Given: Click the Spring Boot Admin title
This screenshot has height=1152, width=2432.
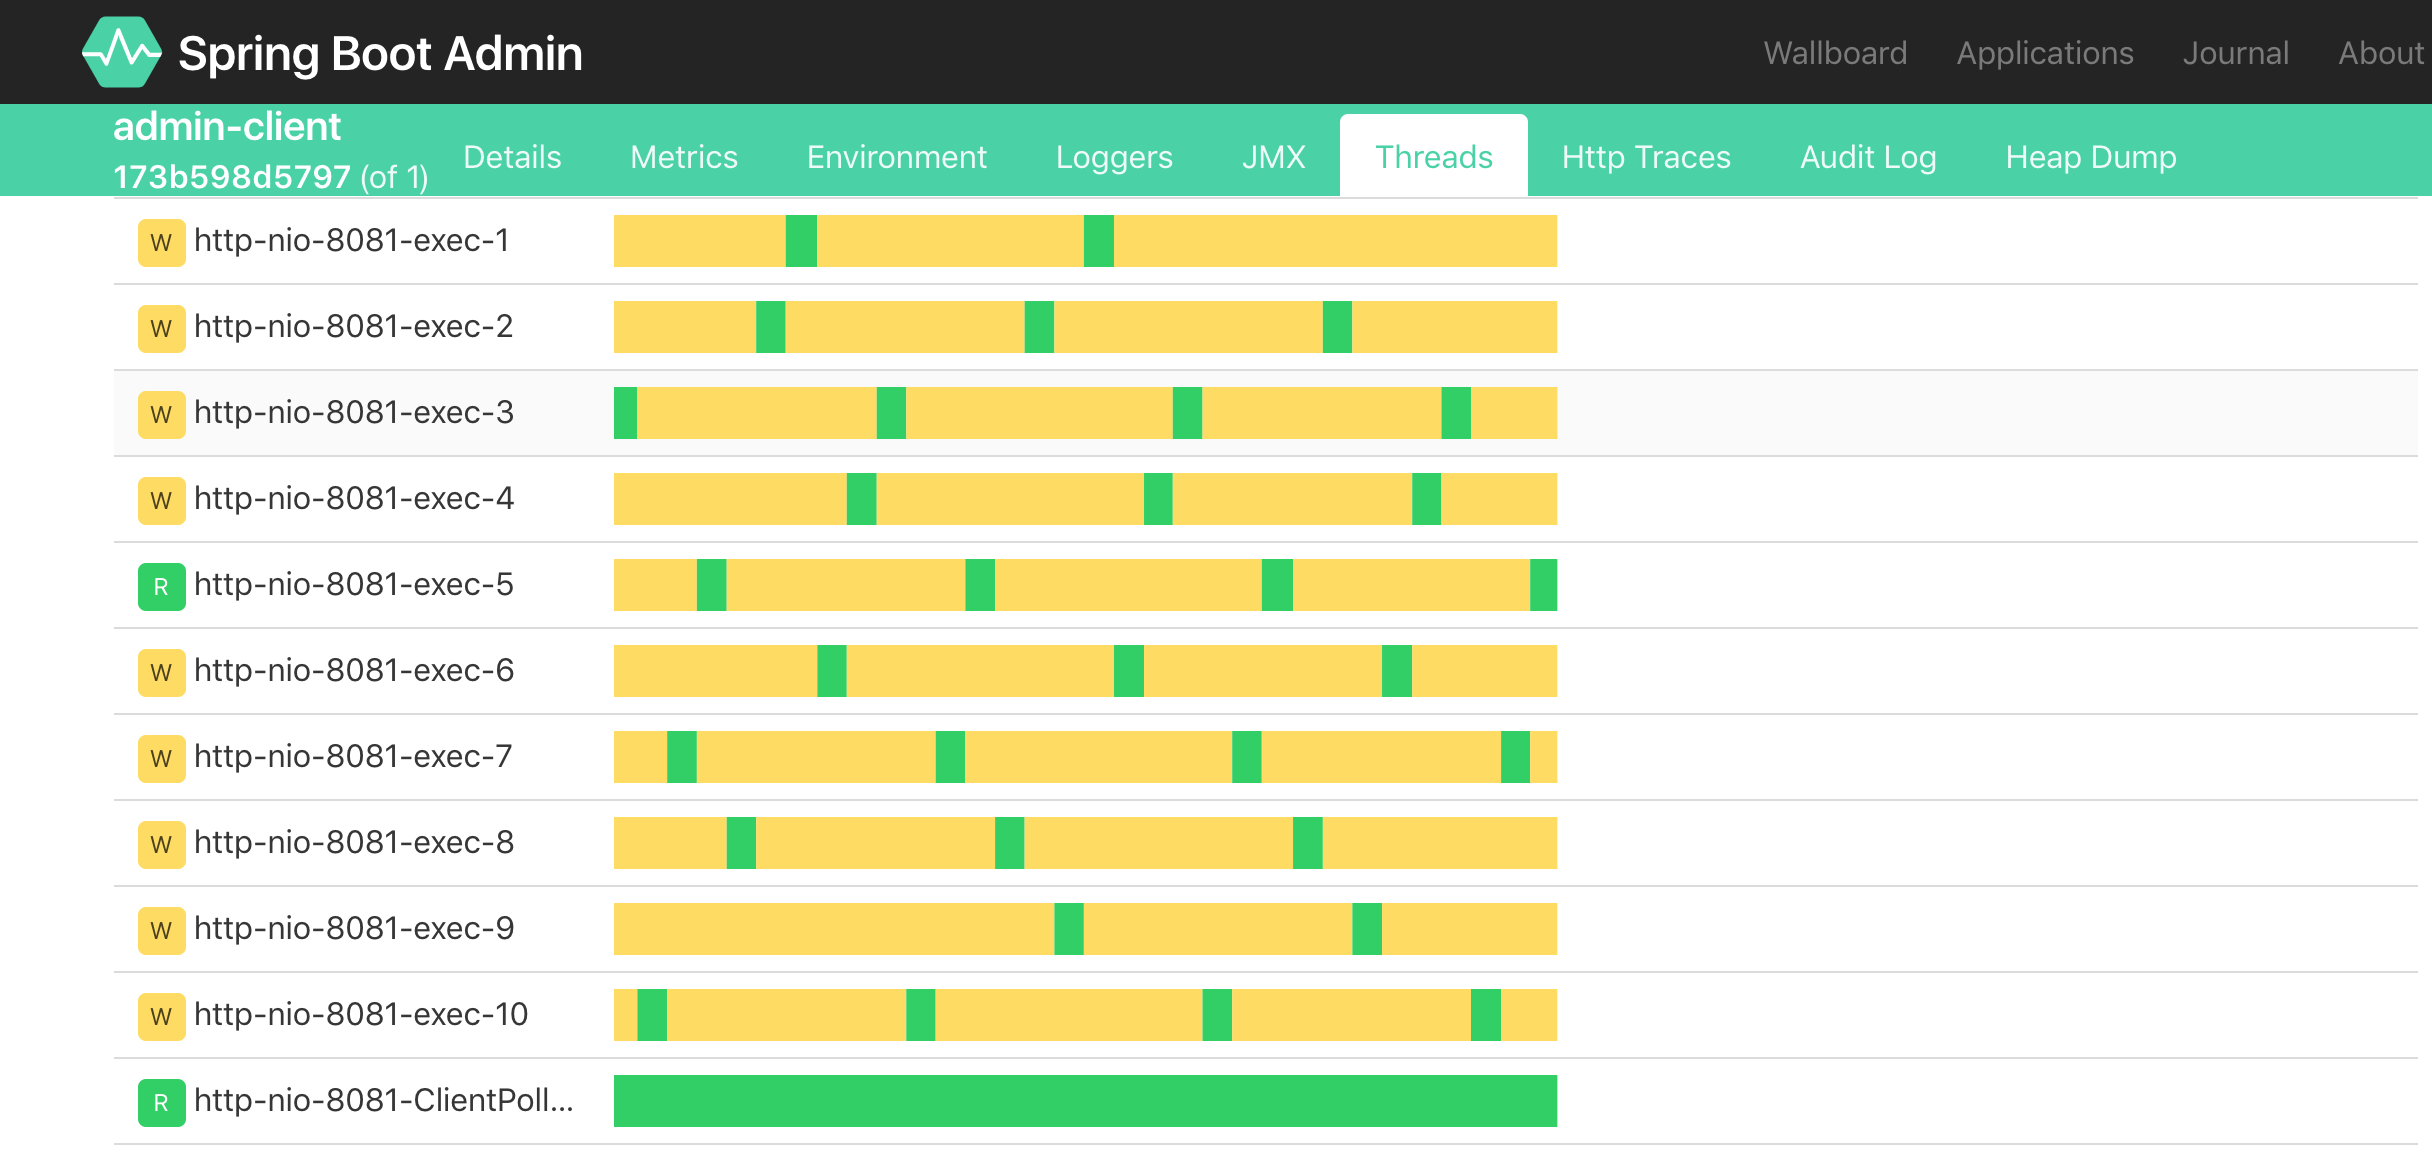Looking at the screenshot, I should click(x=380, y=53).
